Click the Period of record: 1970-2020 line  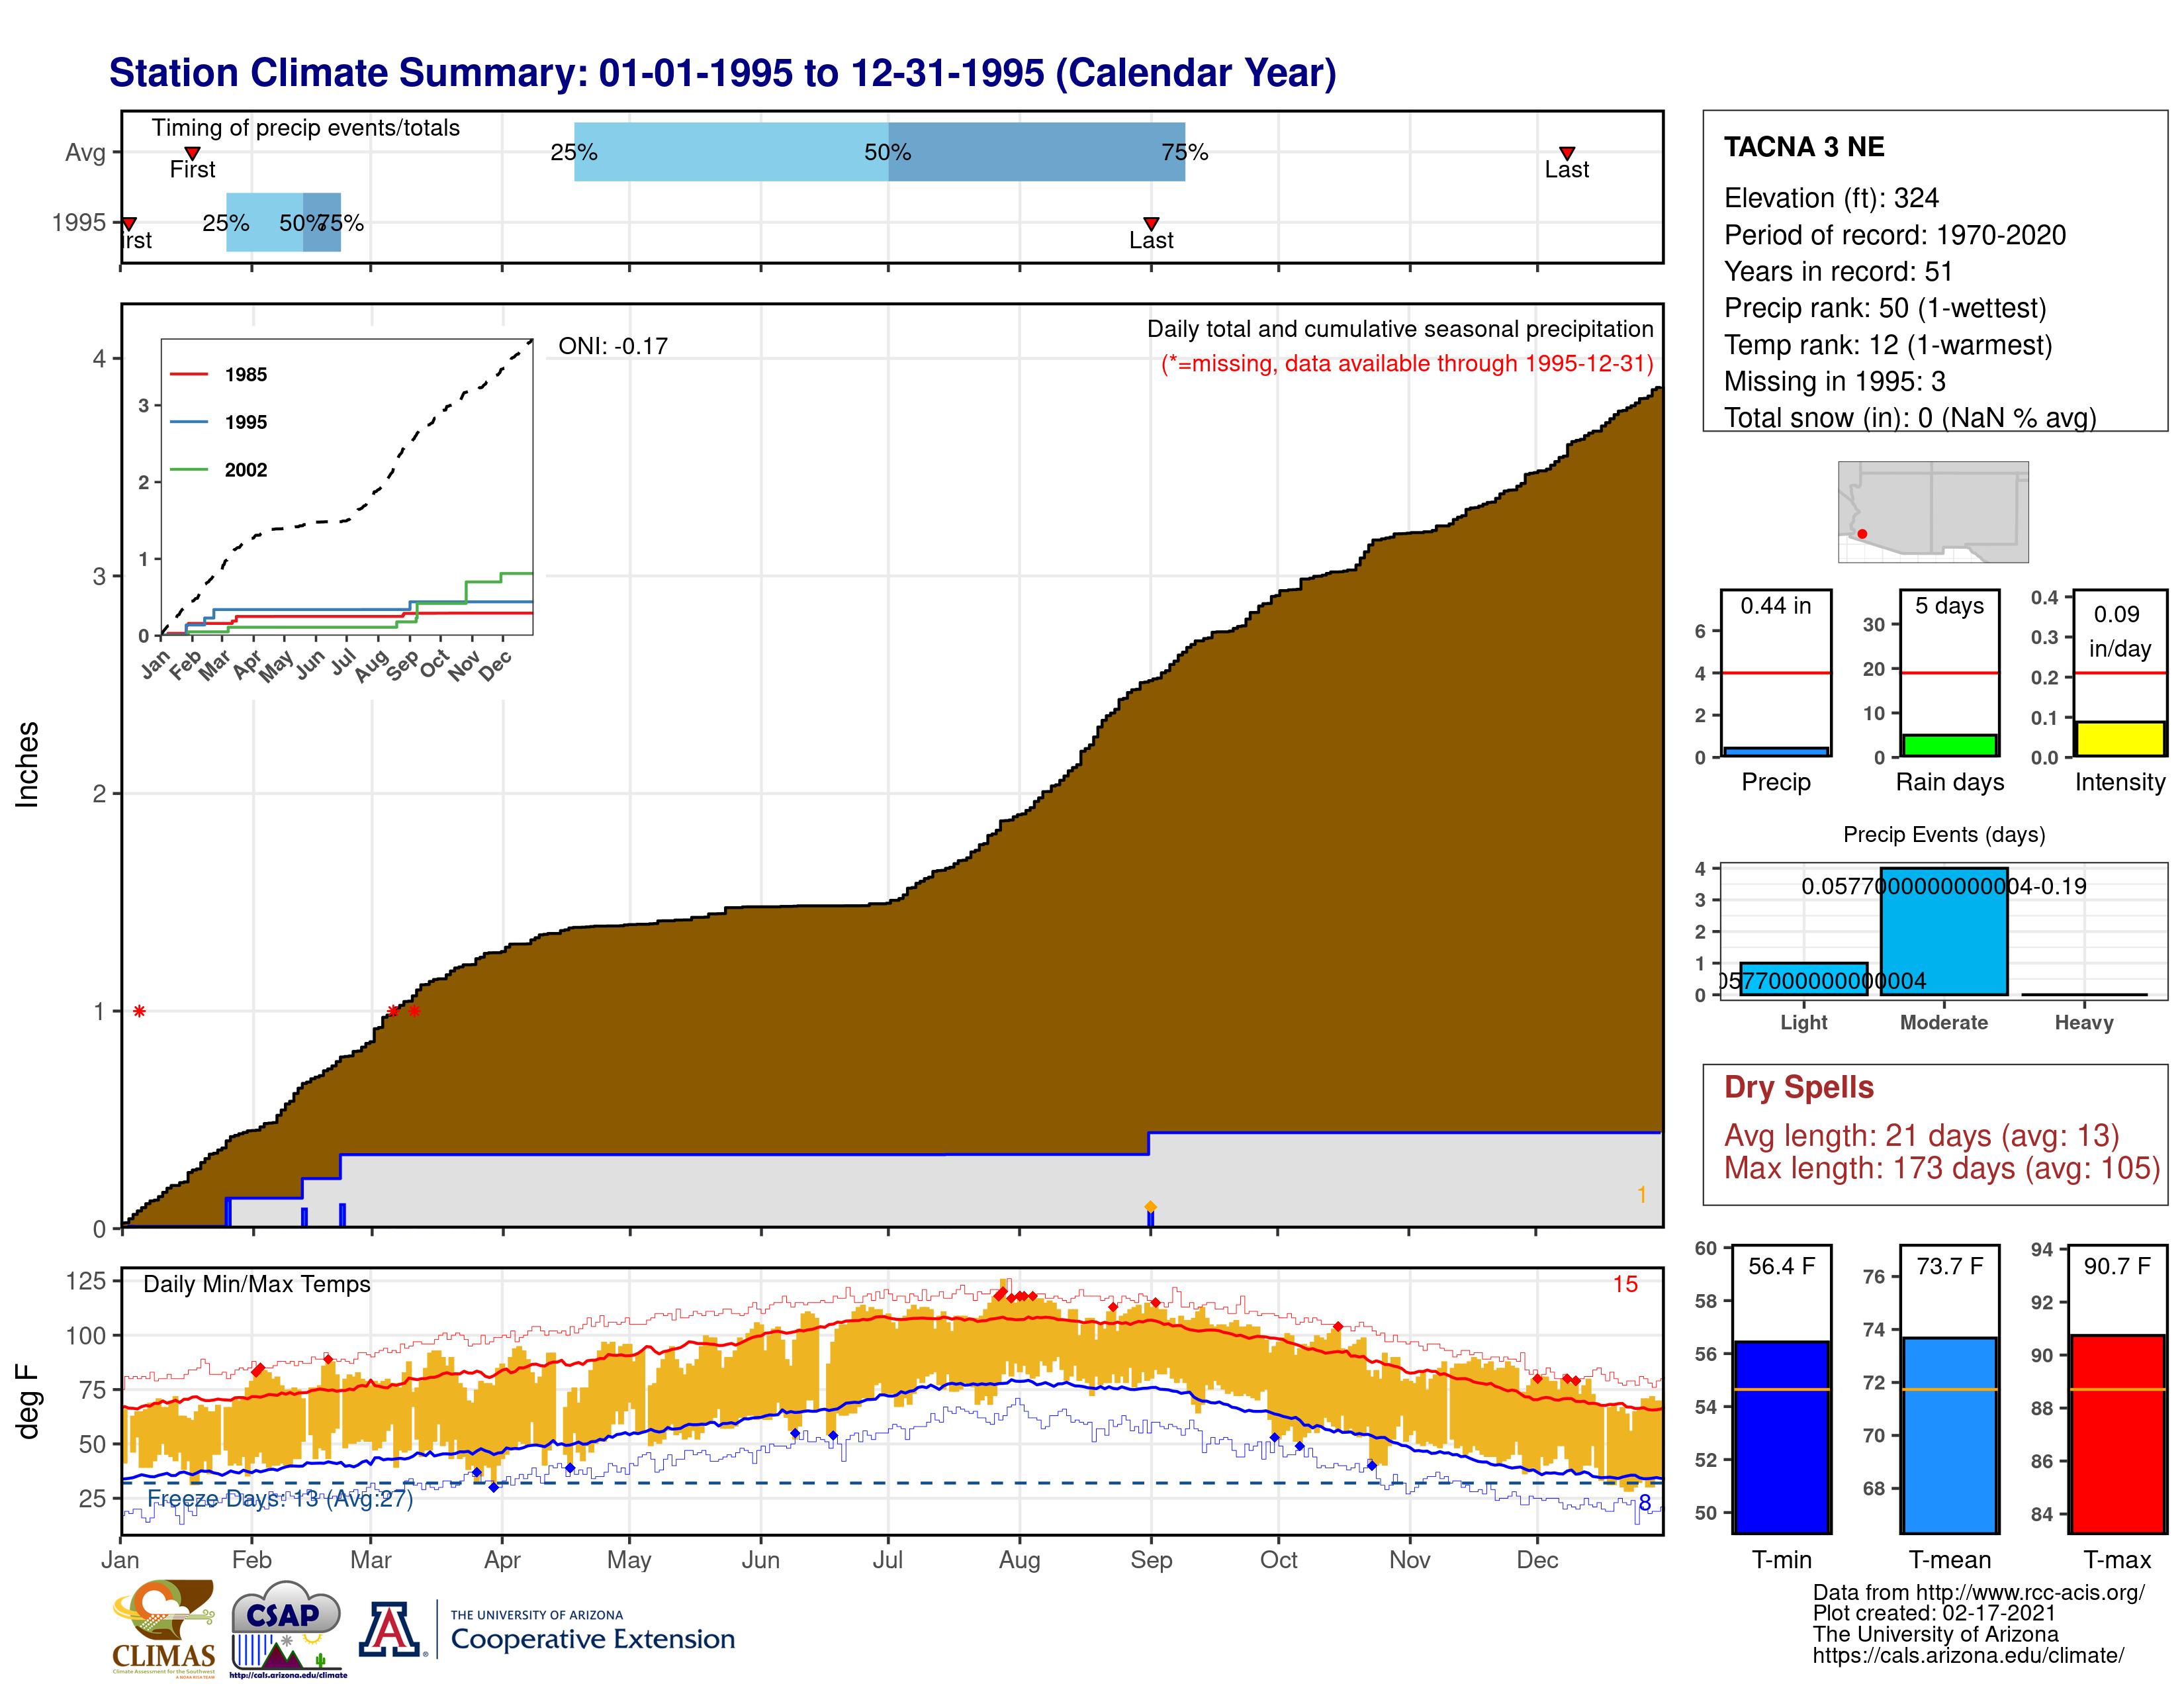tap(1895, 235)
